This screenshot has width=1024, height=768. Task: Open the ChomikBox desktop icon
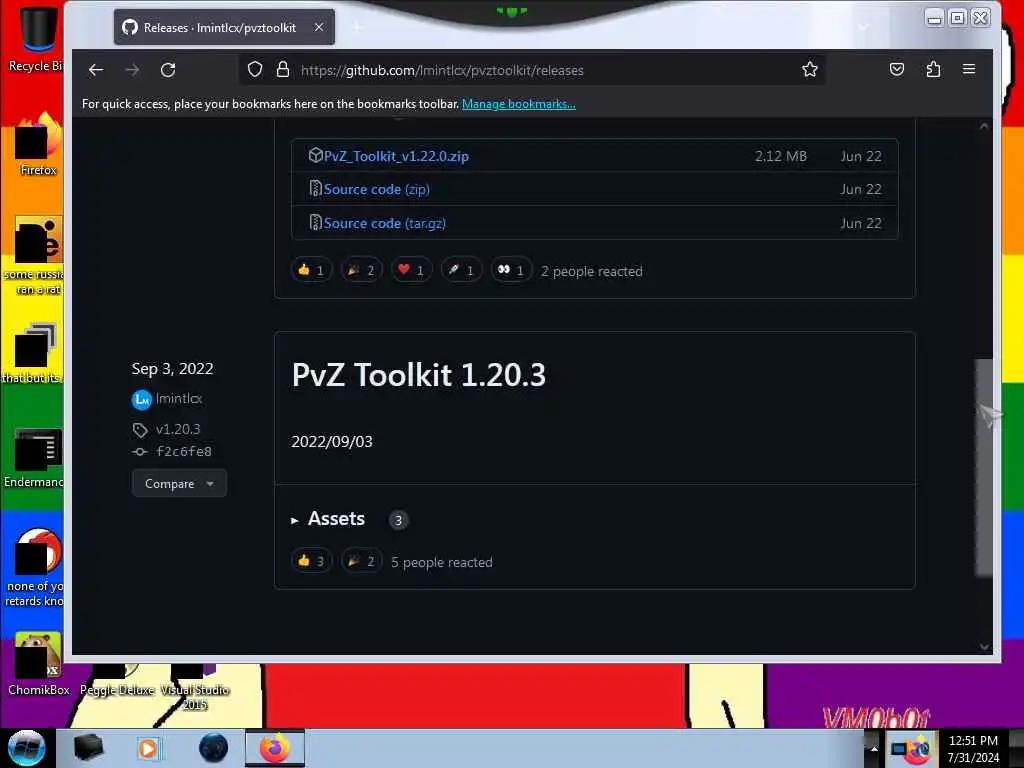[38, 664]
